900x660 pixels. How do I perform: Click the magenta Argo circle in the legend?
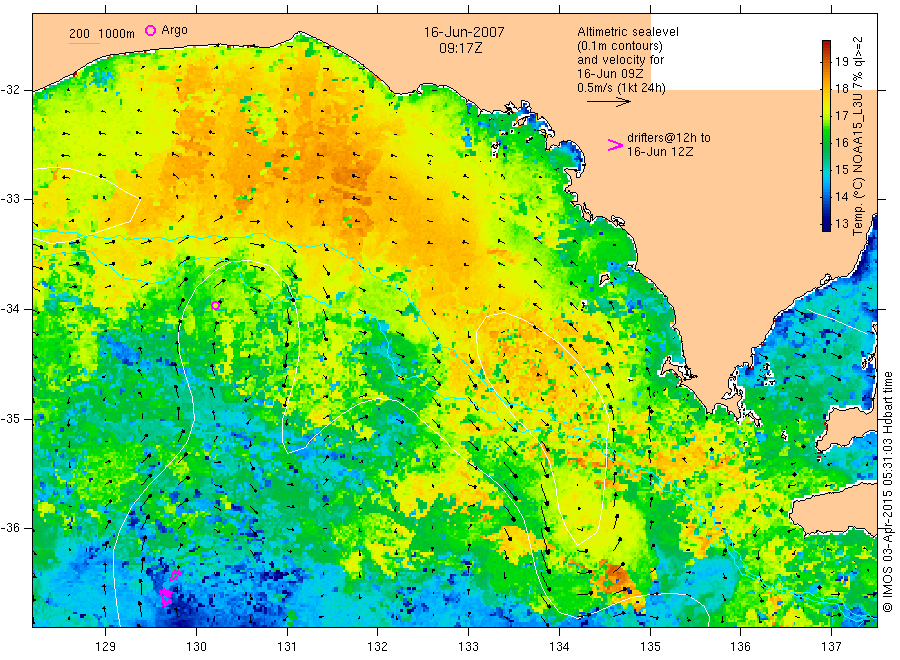150,30
